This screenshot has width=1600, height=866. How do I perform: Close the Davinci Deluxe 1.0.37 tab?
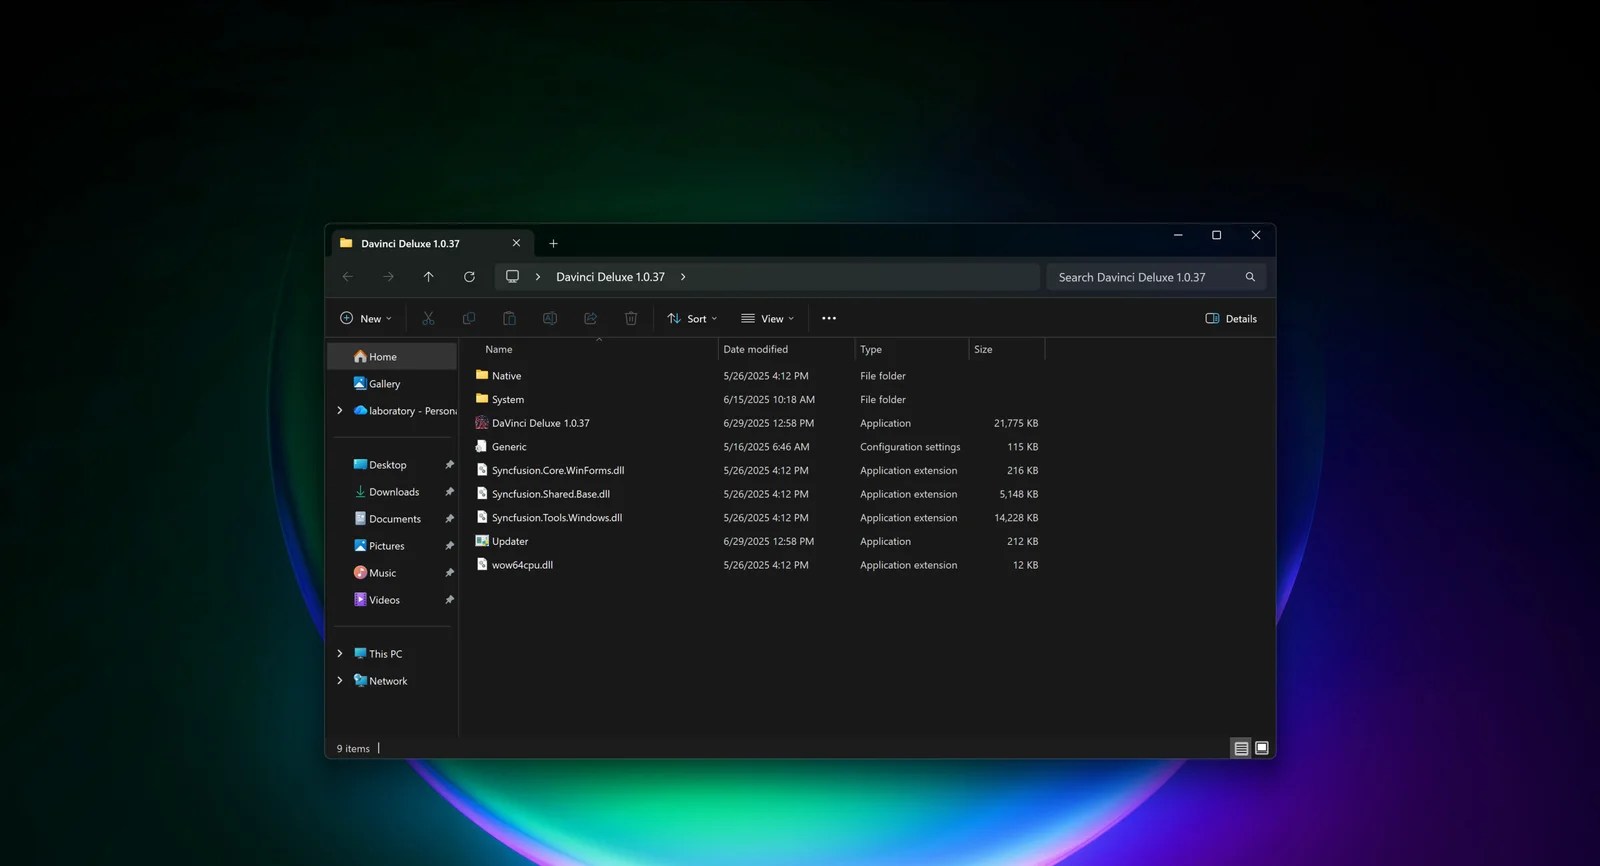coord(516,243)
